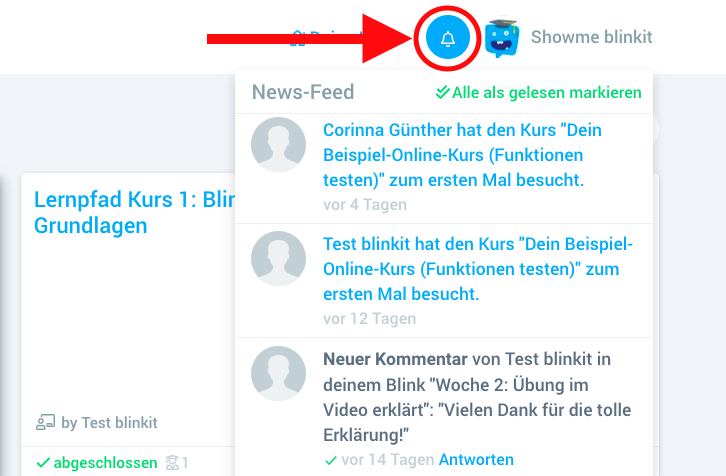
Task: Open the Showme blinkit user menu
Action: coord(591,37)
